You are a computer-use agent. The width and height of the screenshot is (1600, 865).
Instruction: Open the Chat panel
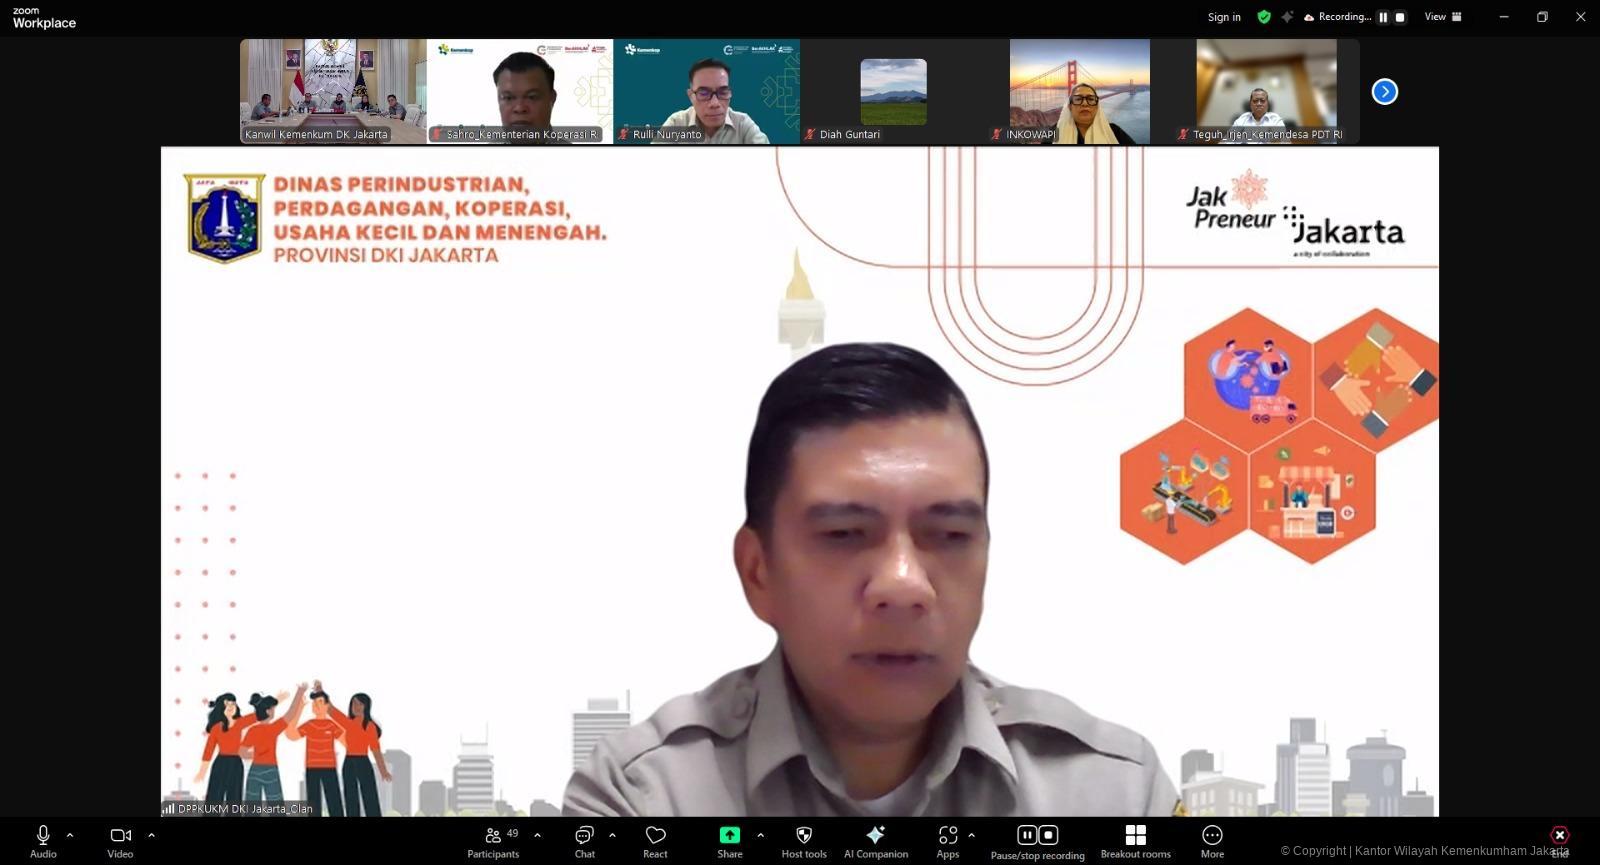(x=585, y=841)
